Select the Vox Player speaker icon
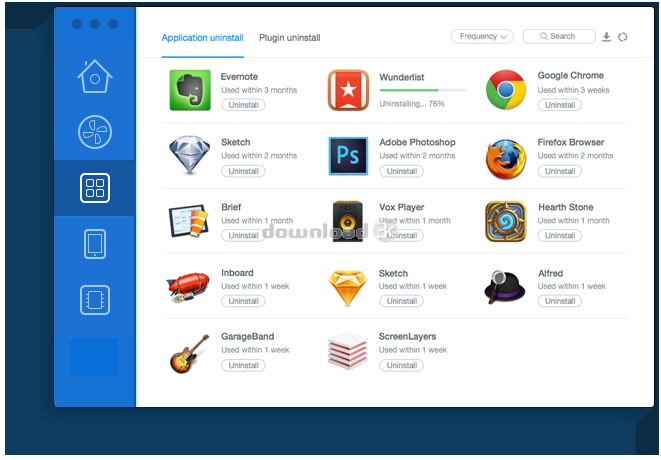Screen dimensions: 661x460 [x=348, y=221]
